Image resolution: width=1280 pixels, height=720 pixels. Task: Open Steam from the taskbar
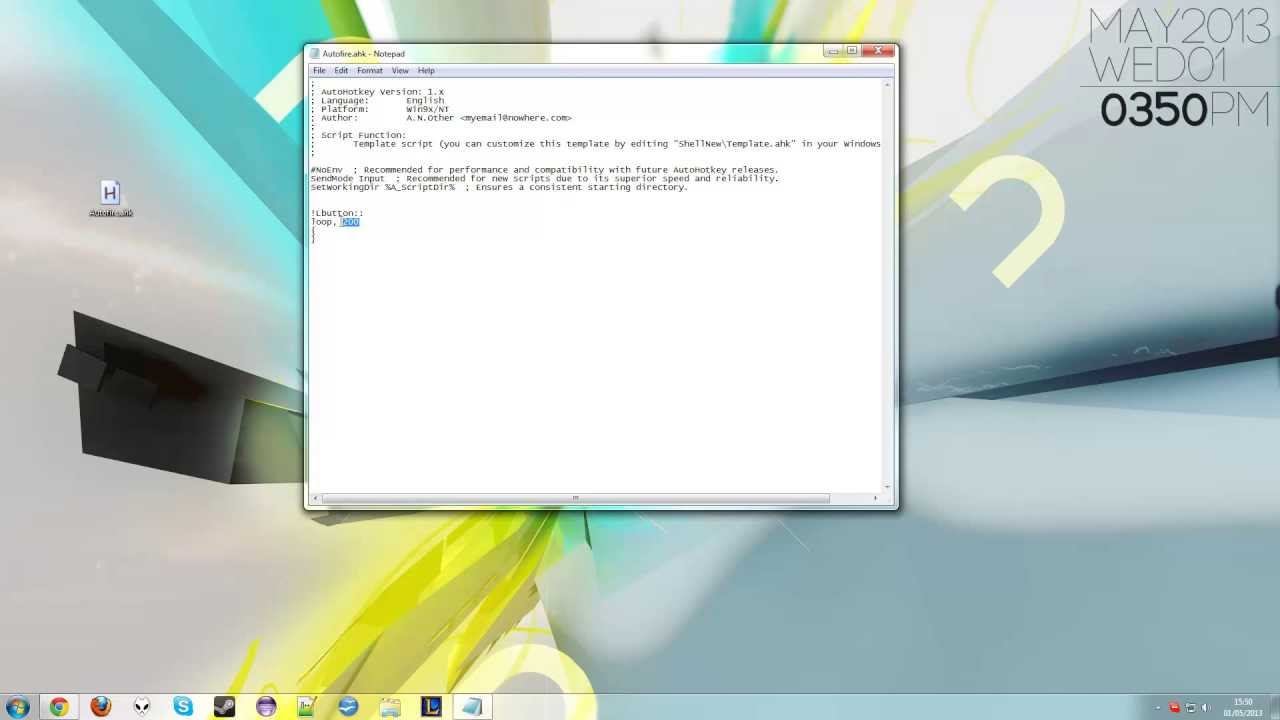point(224,707)
